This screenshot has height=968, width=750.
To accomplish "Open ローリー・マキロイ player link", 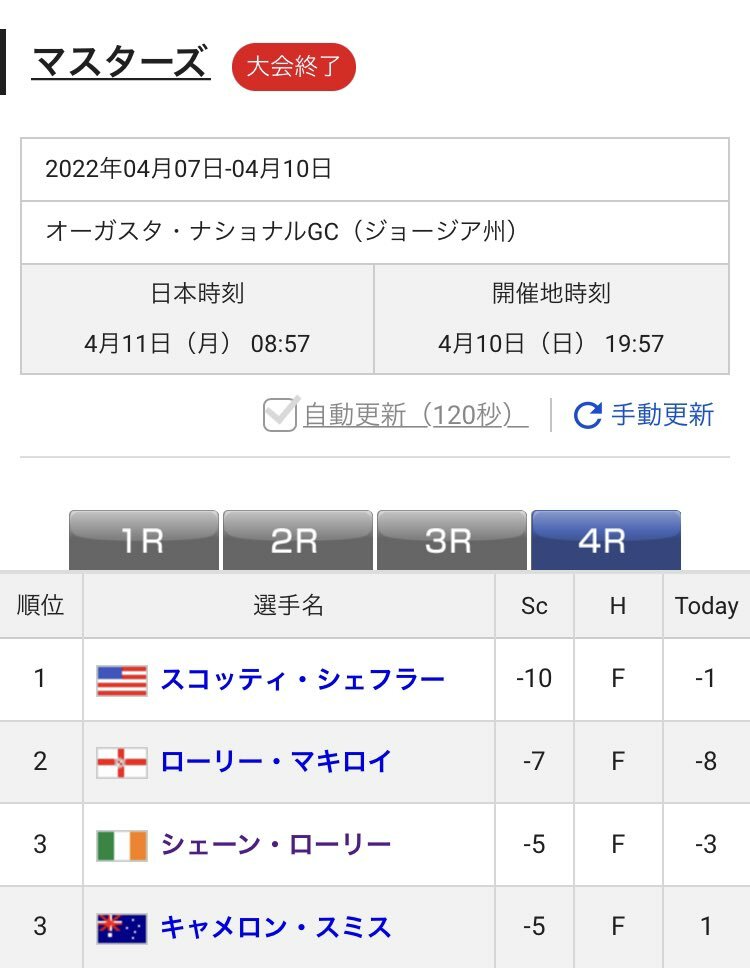I will (x=276, y=761).
